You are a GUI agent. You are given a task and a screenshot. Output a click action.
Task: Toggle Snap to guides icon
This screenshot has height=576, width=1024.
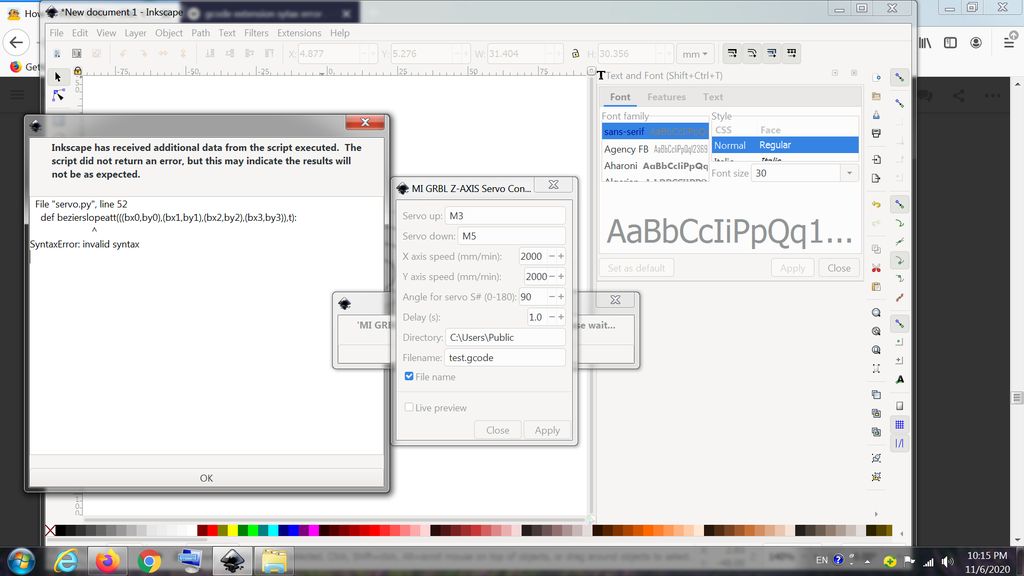pyautogui.click(x=900, y=443)
